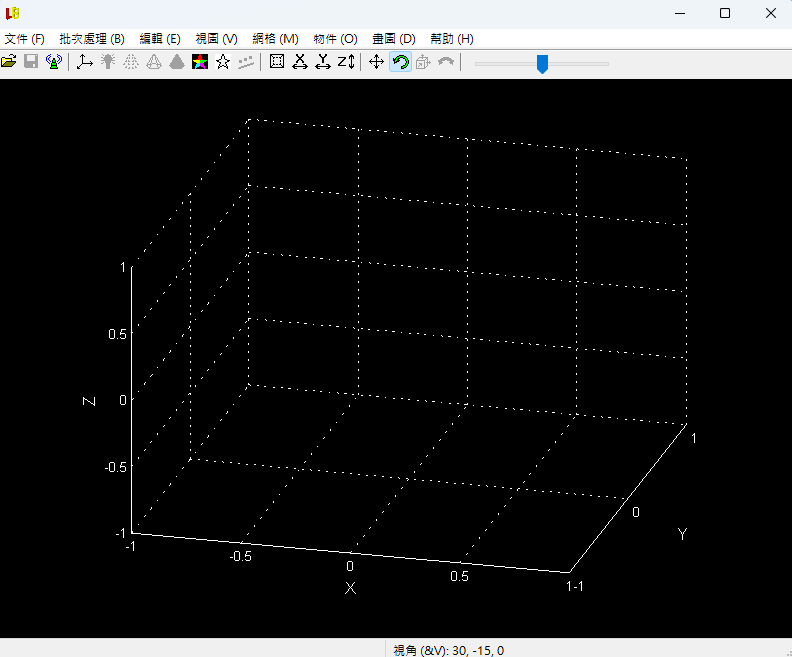
Task: Open the 物件 (O) menu
Action: pyautogui.click(x=335, y=38)
